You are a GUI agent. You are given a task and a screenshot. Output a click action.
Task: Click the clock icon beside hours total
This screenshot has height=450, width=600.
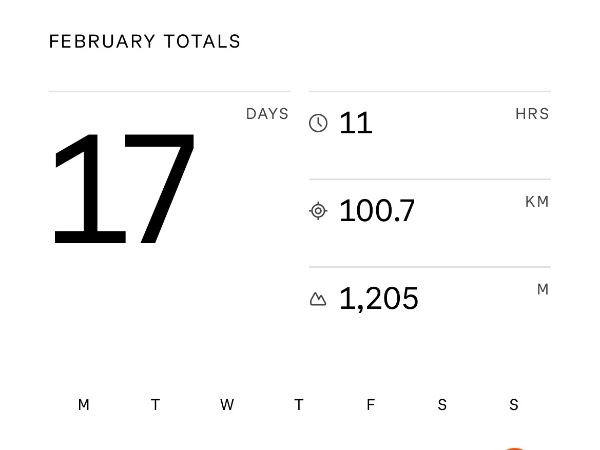click(x=318, y=123)
